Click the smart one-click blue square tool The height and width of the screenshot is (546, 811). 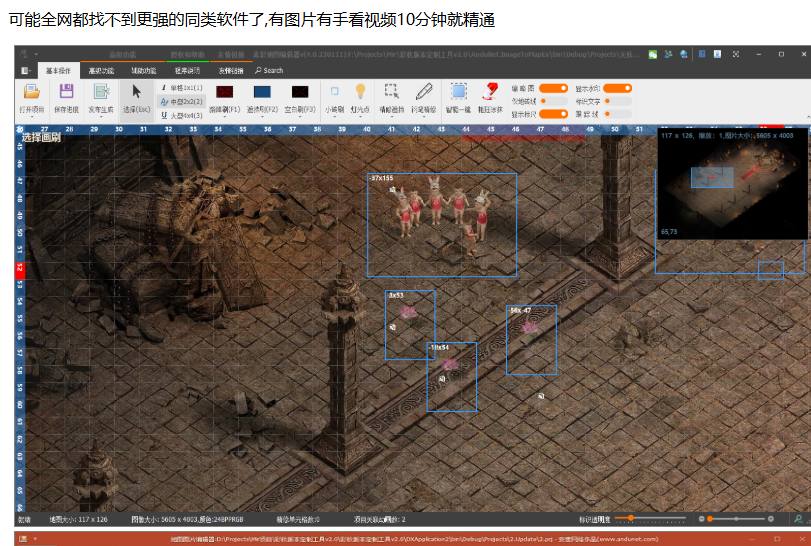(458, 92)
